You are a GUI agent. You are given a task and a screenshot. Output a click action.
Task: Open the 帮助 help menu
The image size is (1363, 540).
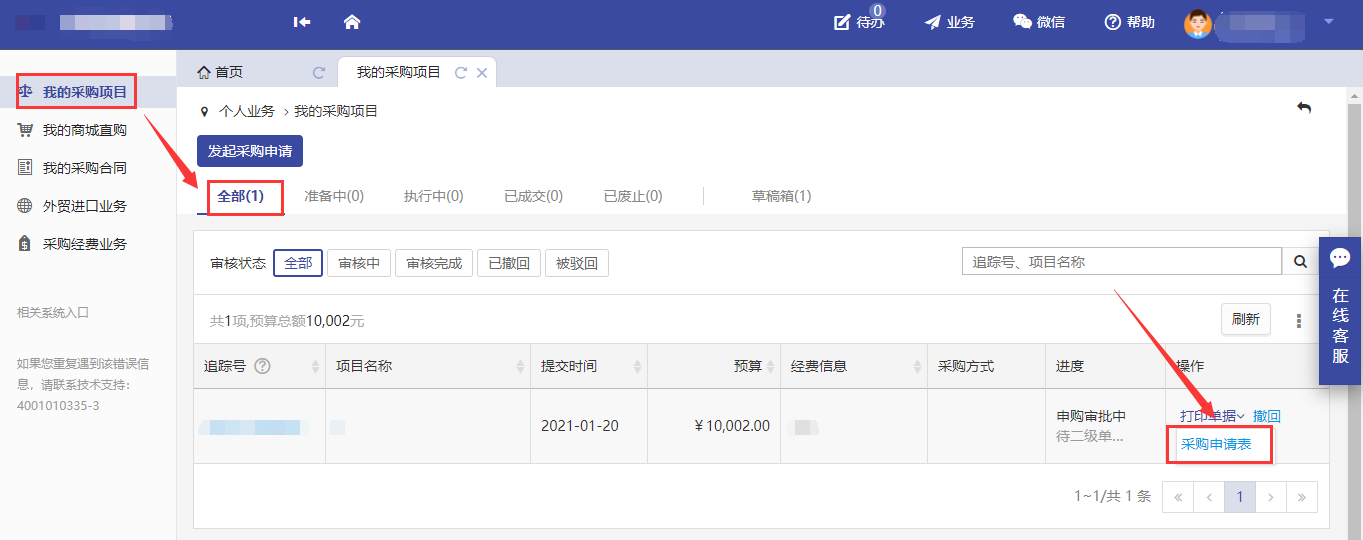tap(1129, 22)
